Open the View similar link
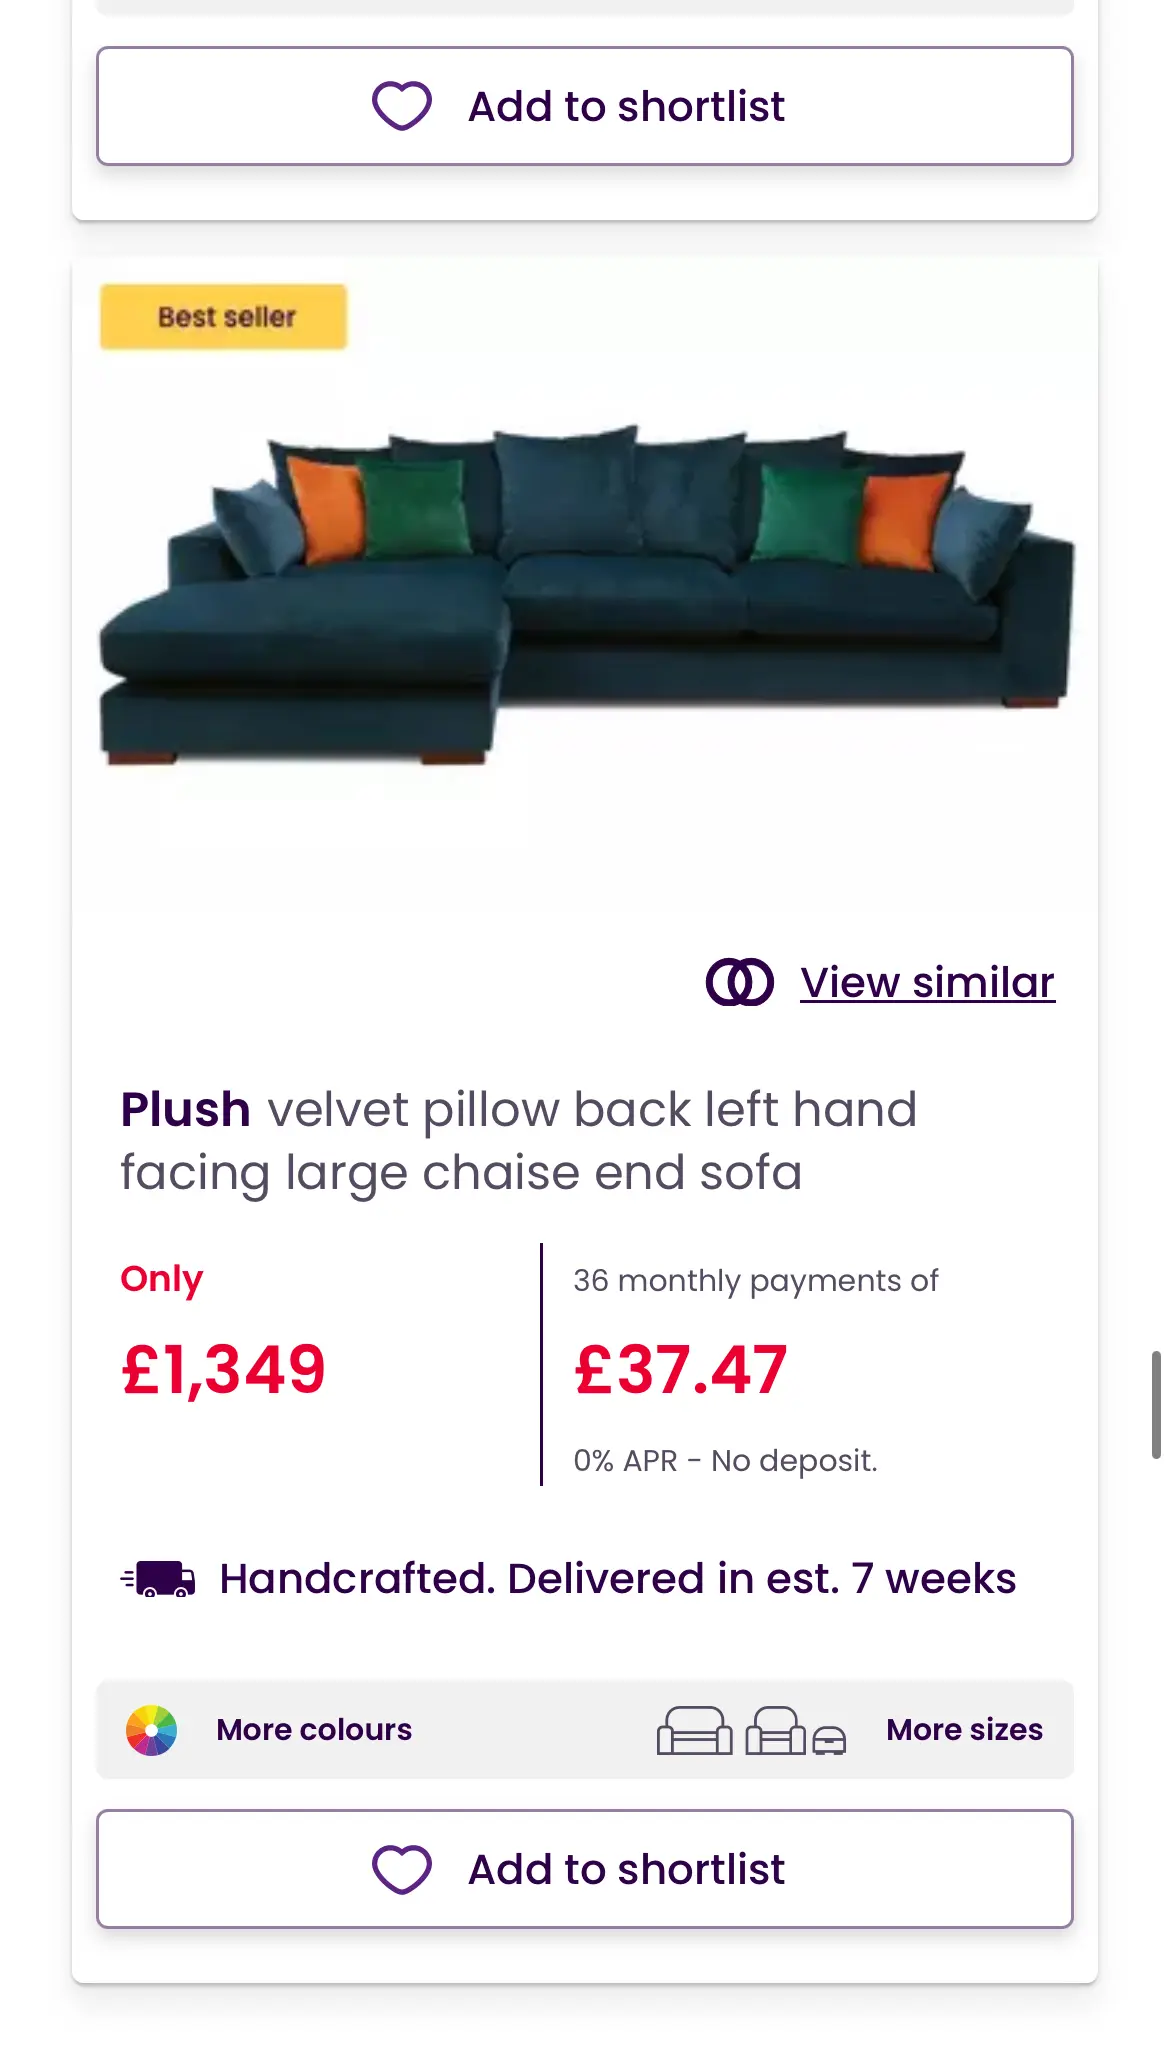This screenshot has height=2051, width=1170. point(927,982)
